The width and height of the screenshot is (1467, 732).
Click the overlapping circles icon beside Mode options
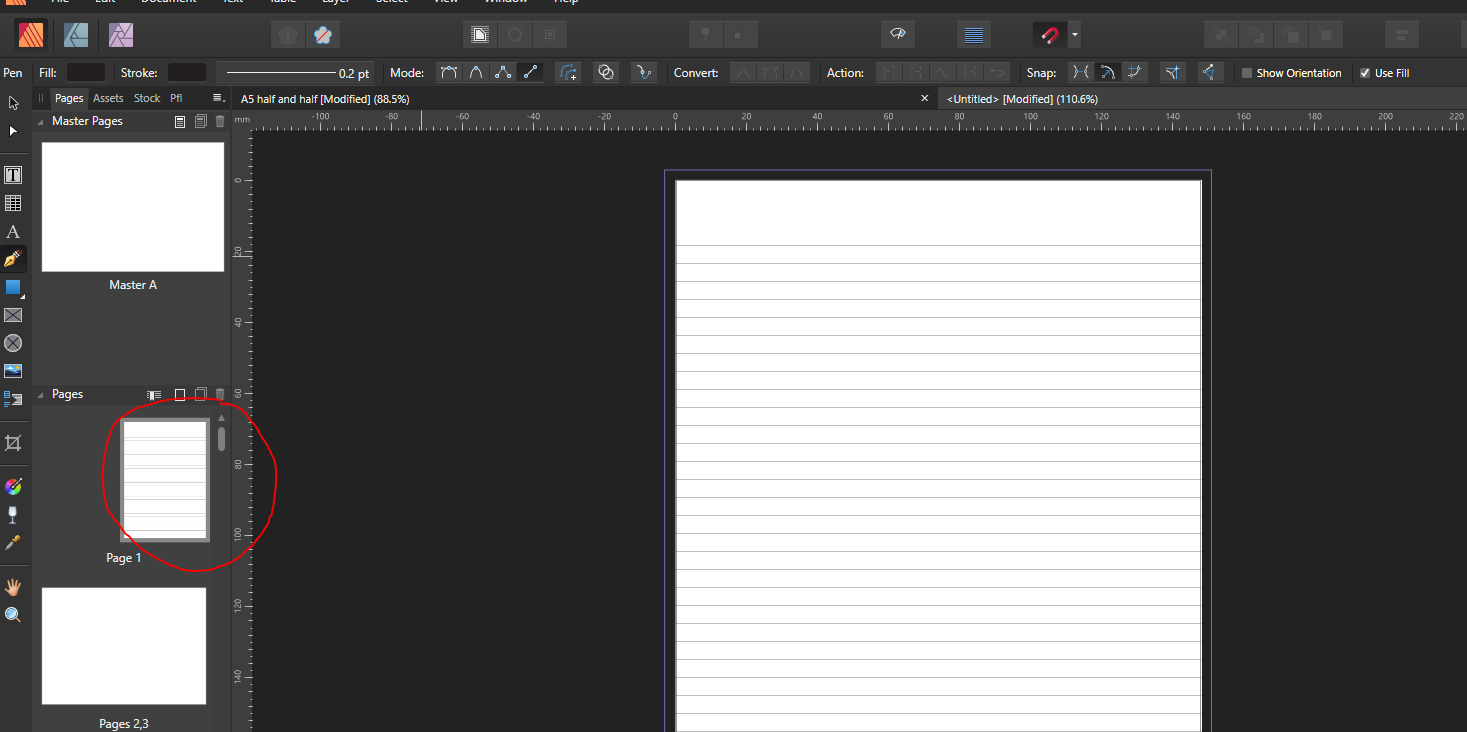click(x=605, y=73)
